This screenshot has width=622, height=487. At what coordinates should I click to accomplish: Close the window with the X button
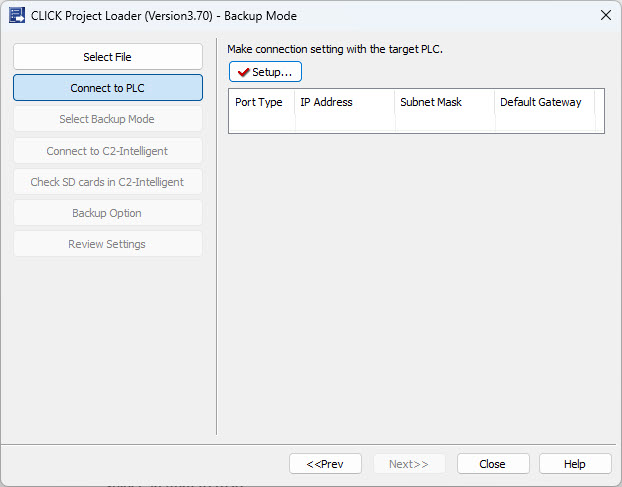click(x=605, y=15)
